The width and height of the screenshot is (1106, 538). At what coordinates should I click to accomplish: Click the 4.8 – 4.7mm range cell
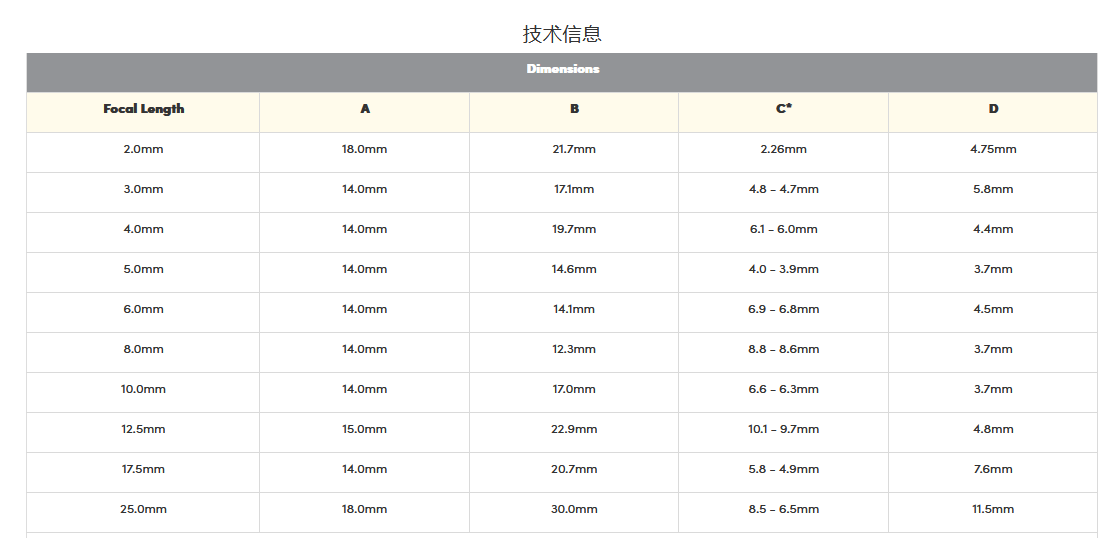pyautogui.click(x=783, y=189)
